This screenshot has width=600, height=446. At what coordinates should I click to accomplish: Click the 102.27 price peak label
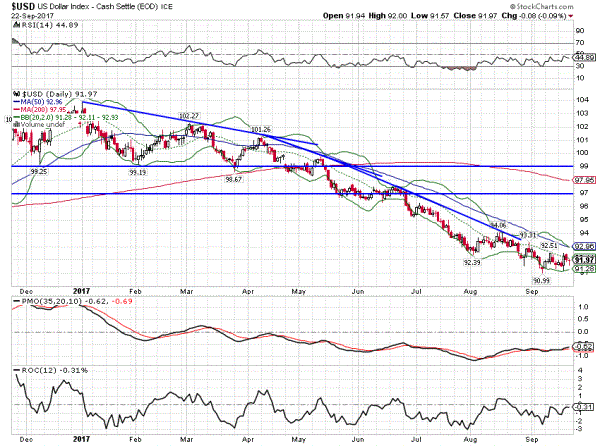click(x=189, y=116)
